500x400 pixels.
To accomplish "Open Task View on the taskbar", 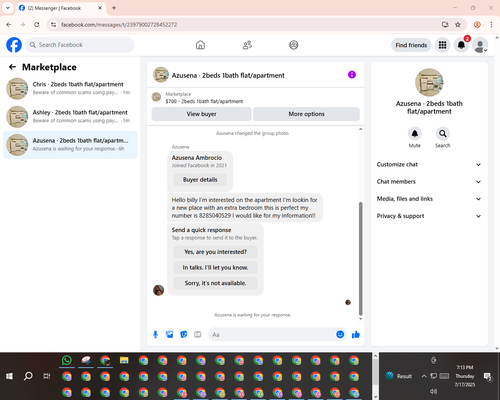I will 47,376.
